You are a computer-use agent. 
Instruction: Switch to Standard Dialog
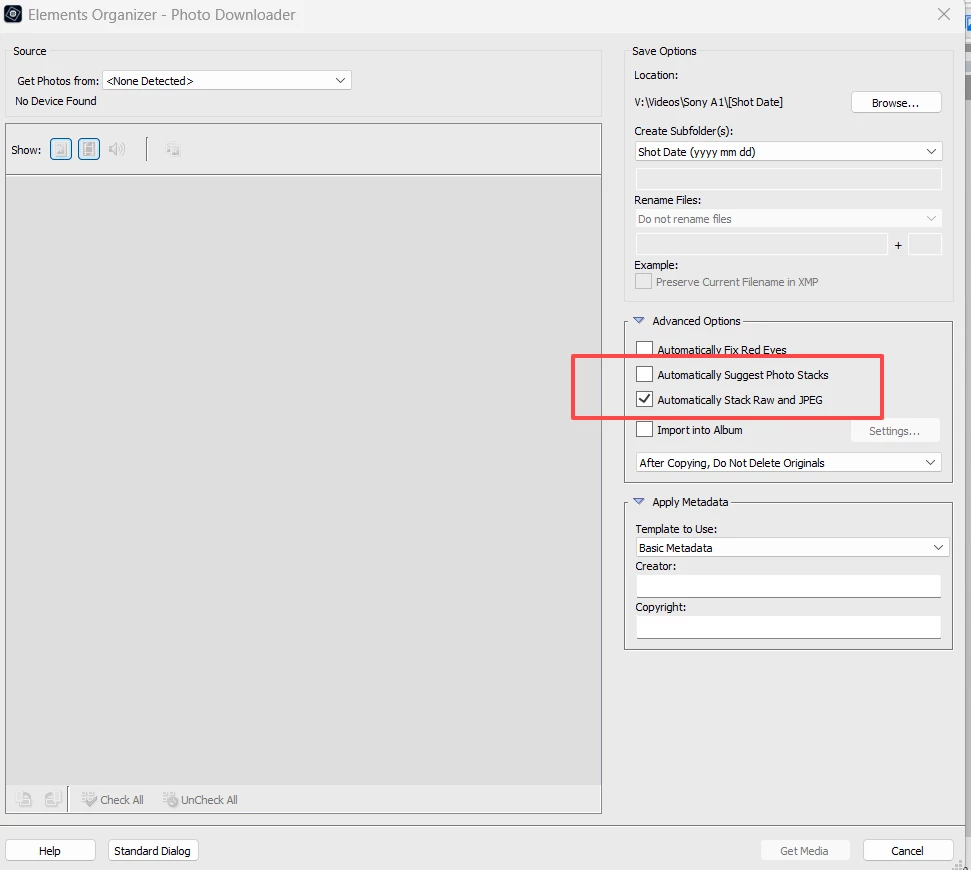click(x=153, y=851)
